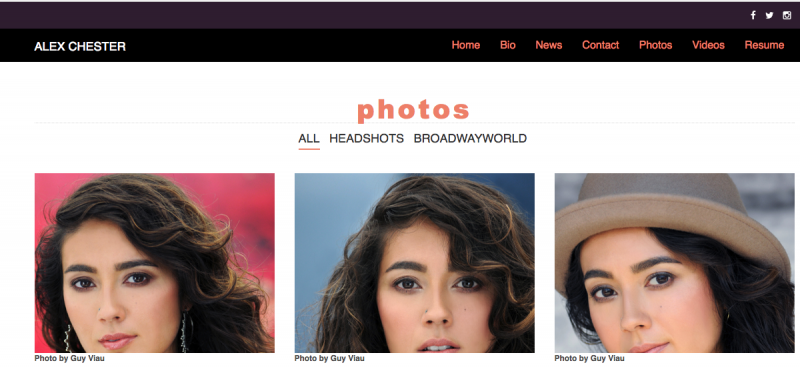
Task: Click the "photos" page heading
Action: [x=413, y=110]
